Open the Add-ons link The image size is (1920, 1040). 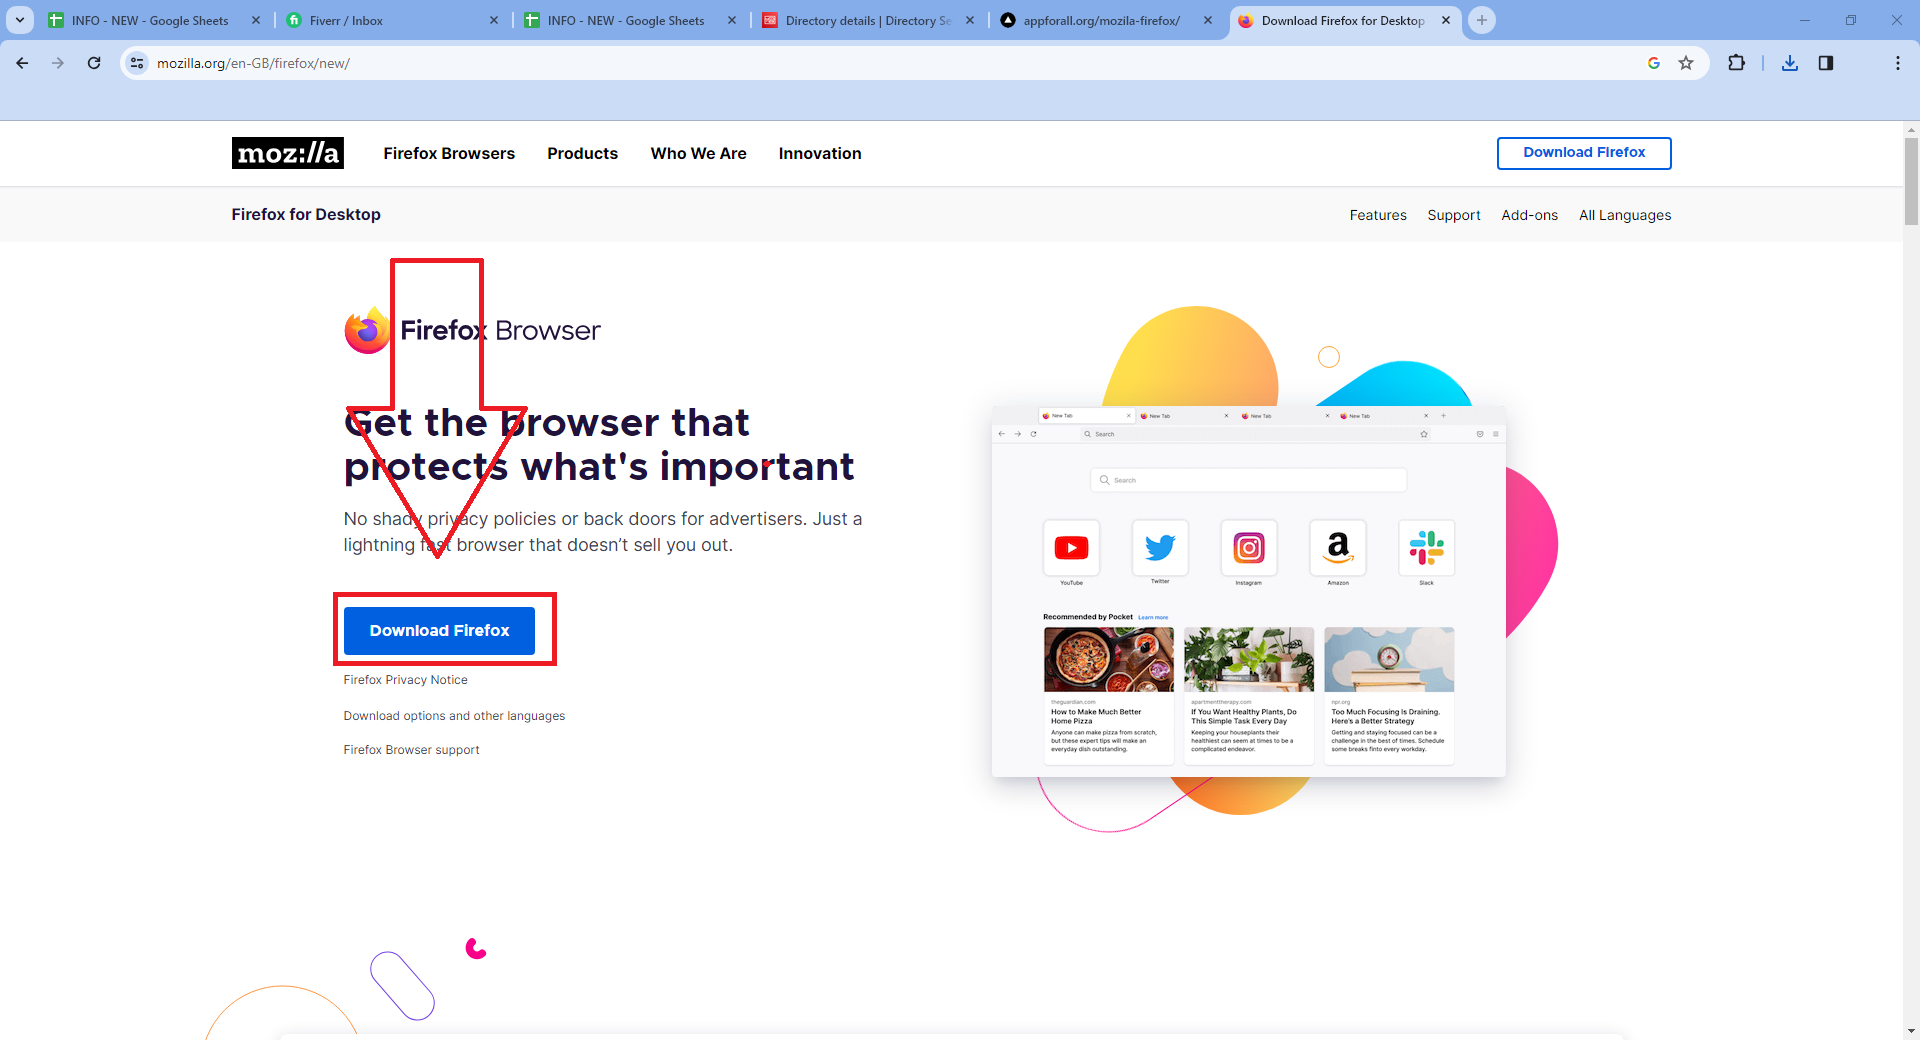pos(1529,215)
